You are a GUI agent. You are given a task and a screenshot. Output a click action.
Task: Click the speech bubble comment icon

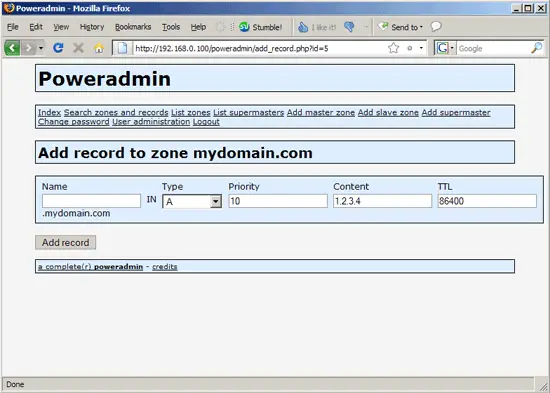click(x=436, y=26)
